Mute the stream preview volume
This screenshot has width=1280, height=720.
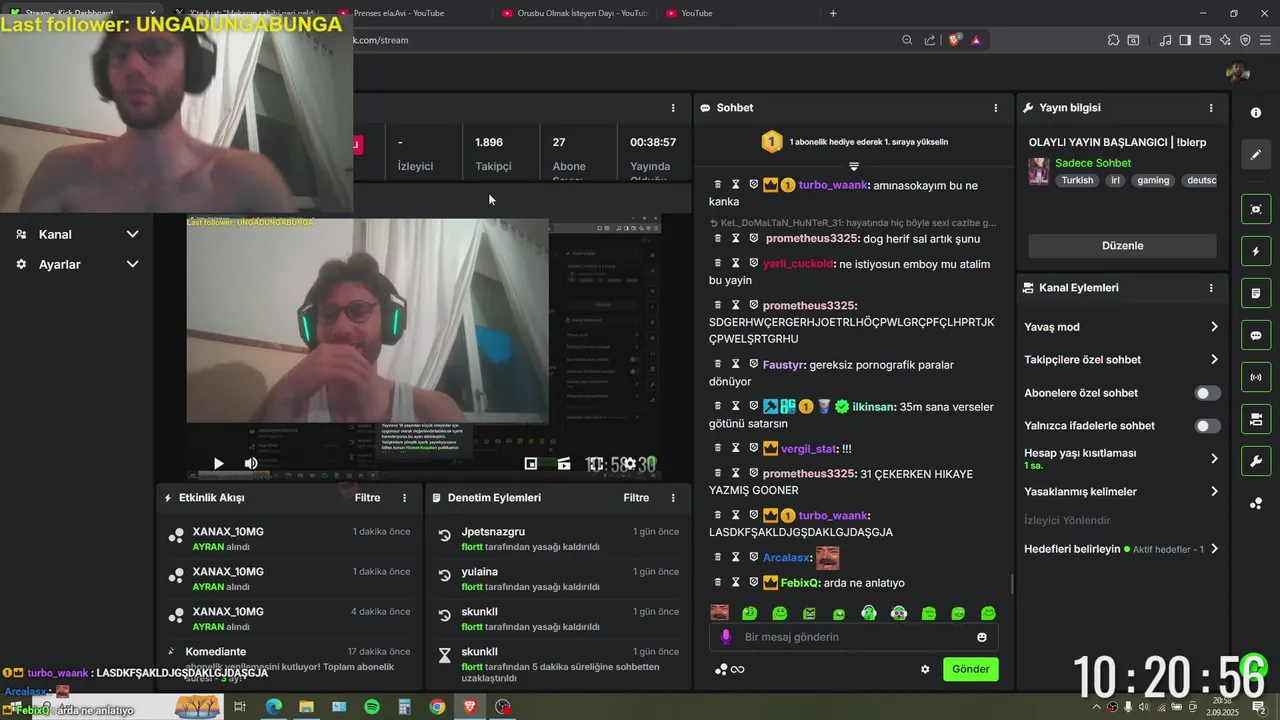251,463
